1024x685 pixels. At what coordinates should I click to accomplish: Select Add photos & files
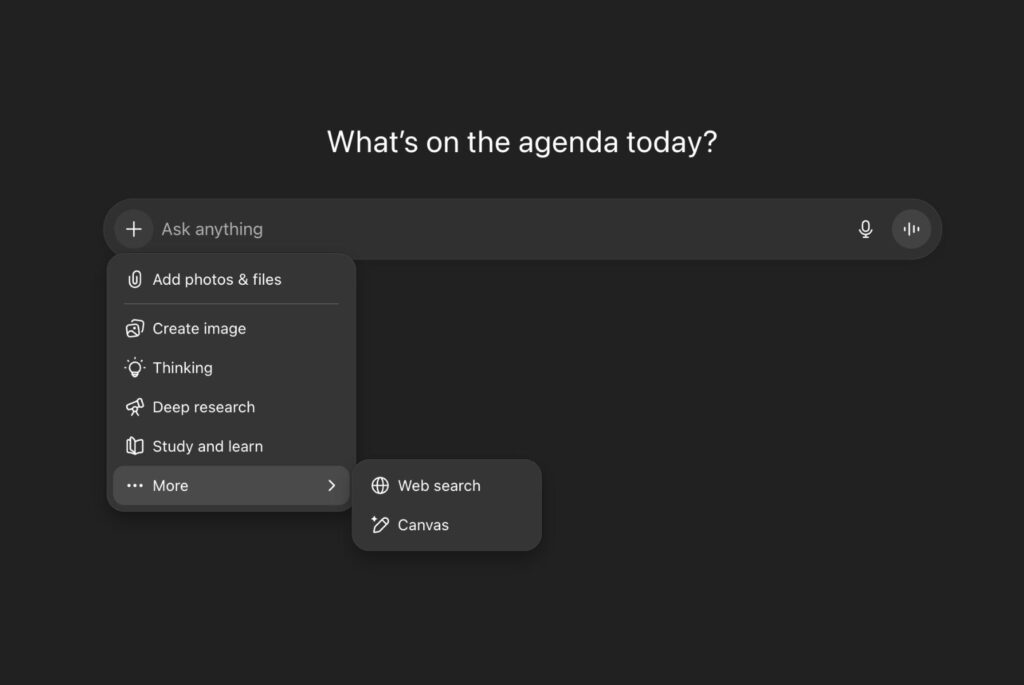point(217,280)
